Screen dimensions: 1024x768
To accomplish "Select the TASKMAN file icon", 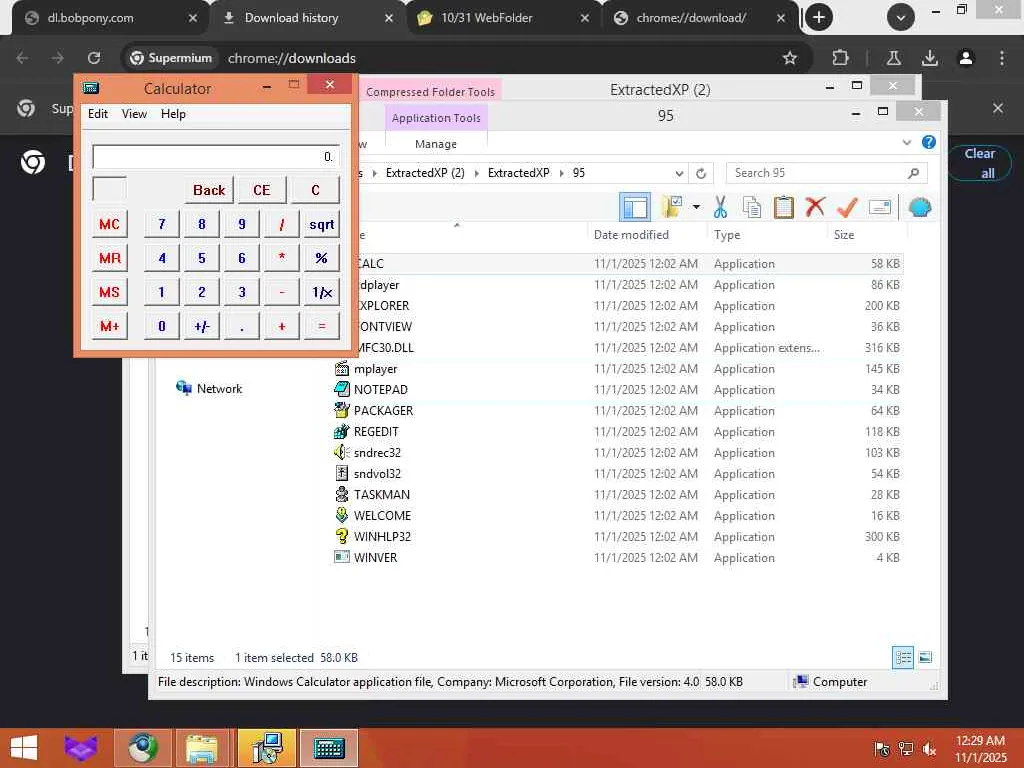I will point(342,494).
